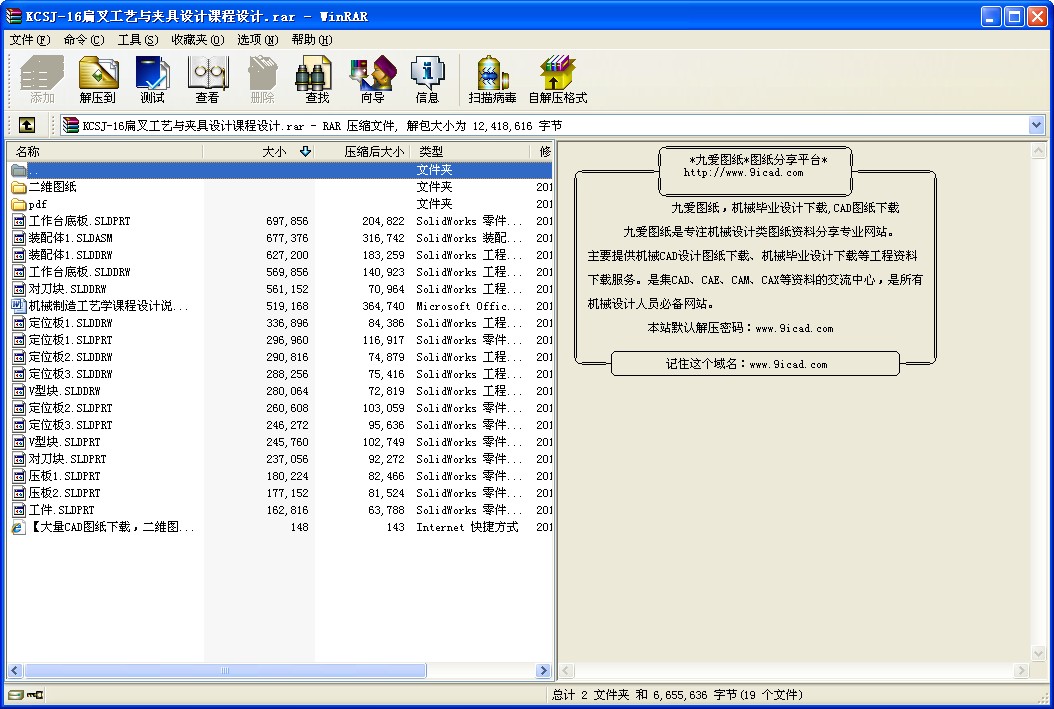Image resolution: width=1054 pixels, height=709 pixels.
Task: Open the 工具(S) menu
Action: (137, 40)
